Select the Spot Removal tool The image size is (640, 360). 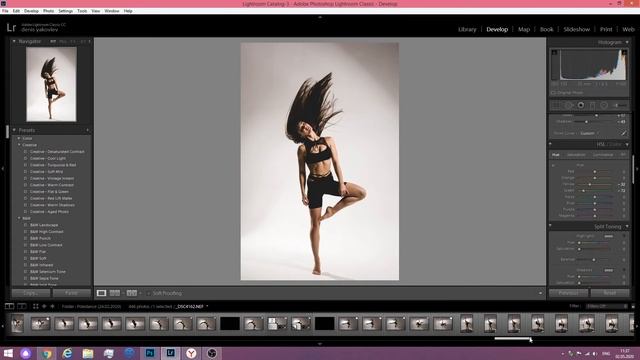point(568,105)
